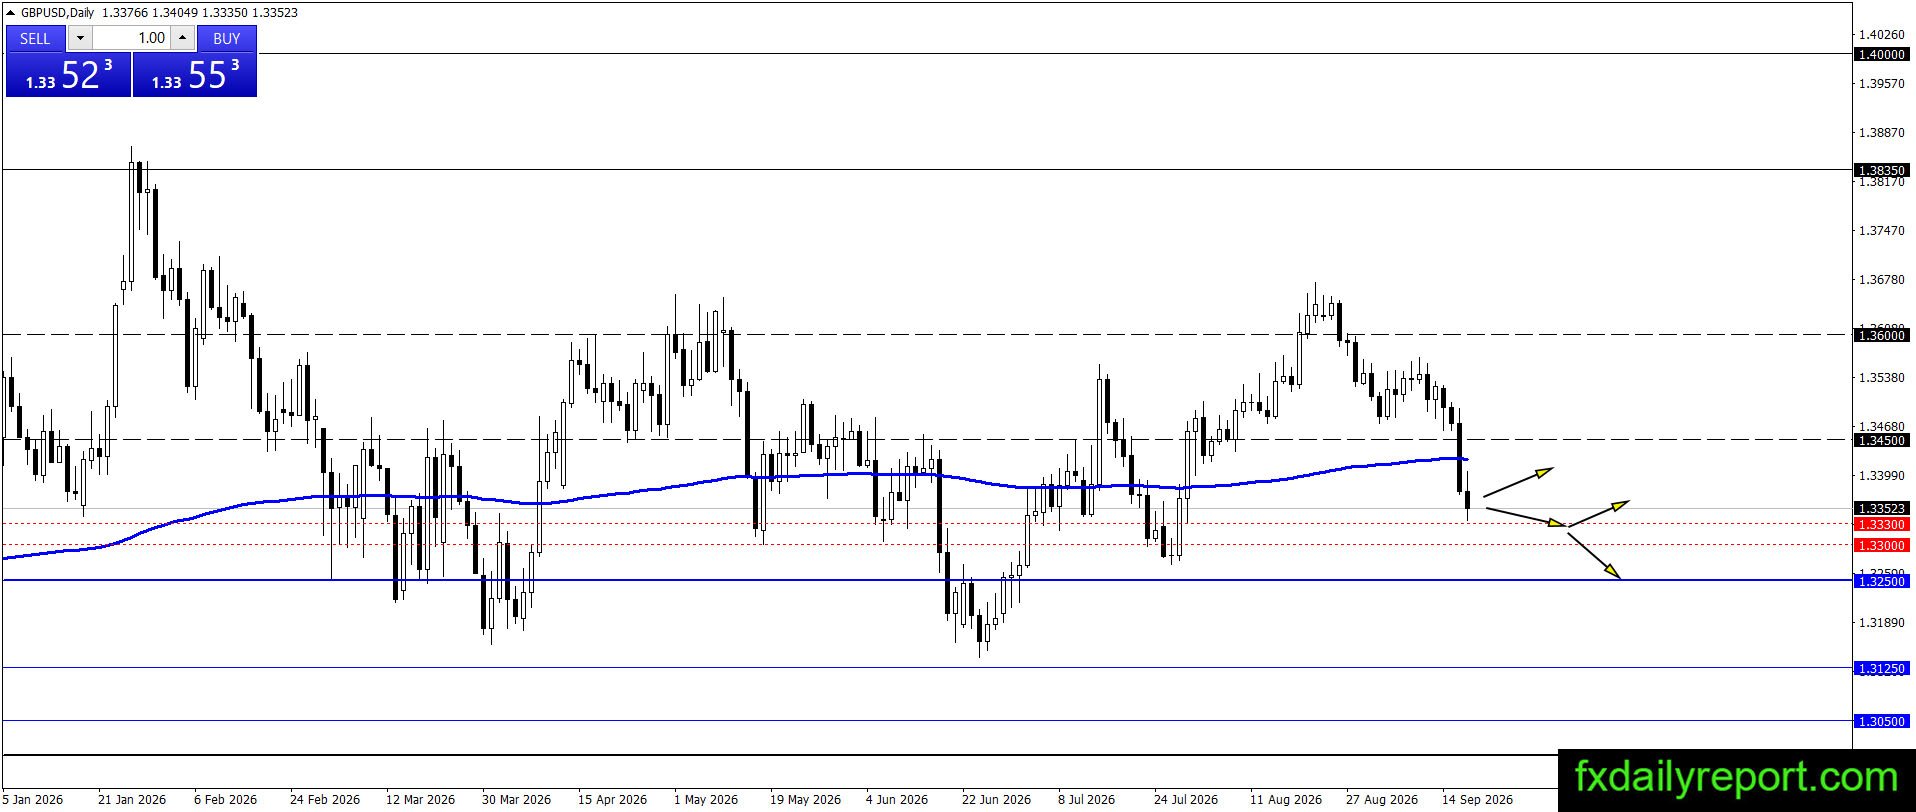Click the red 1.33300 level label
Screen dimensions: 1916x812
[1881, 524]
